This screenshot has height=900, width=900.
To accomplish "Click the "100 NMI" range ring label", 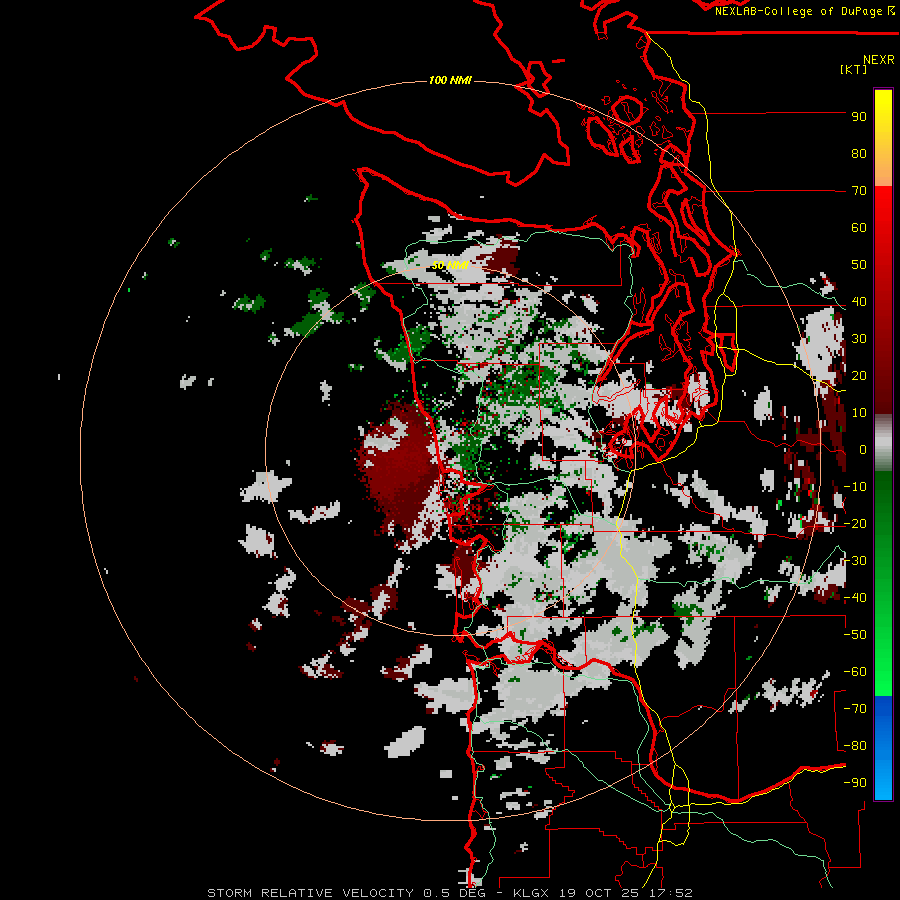I will [x=450, y=80].
